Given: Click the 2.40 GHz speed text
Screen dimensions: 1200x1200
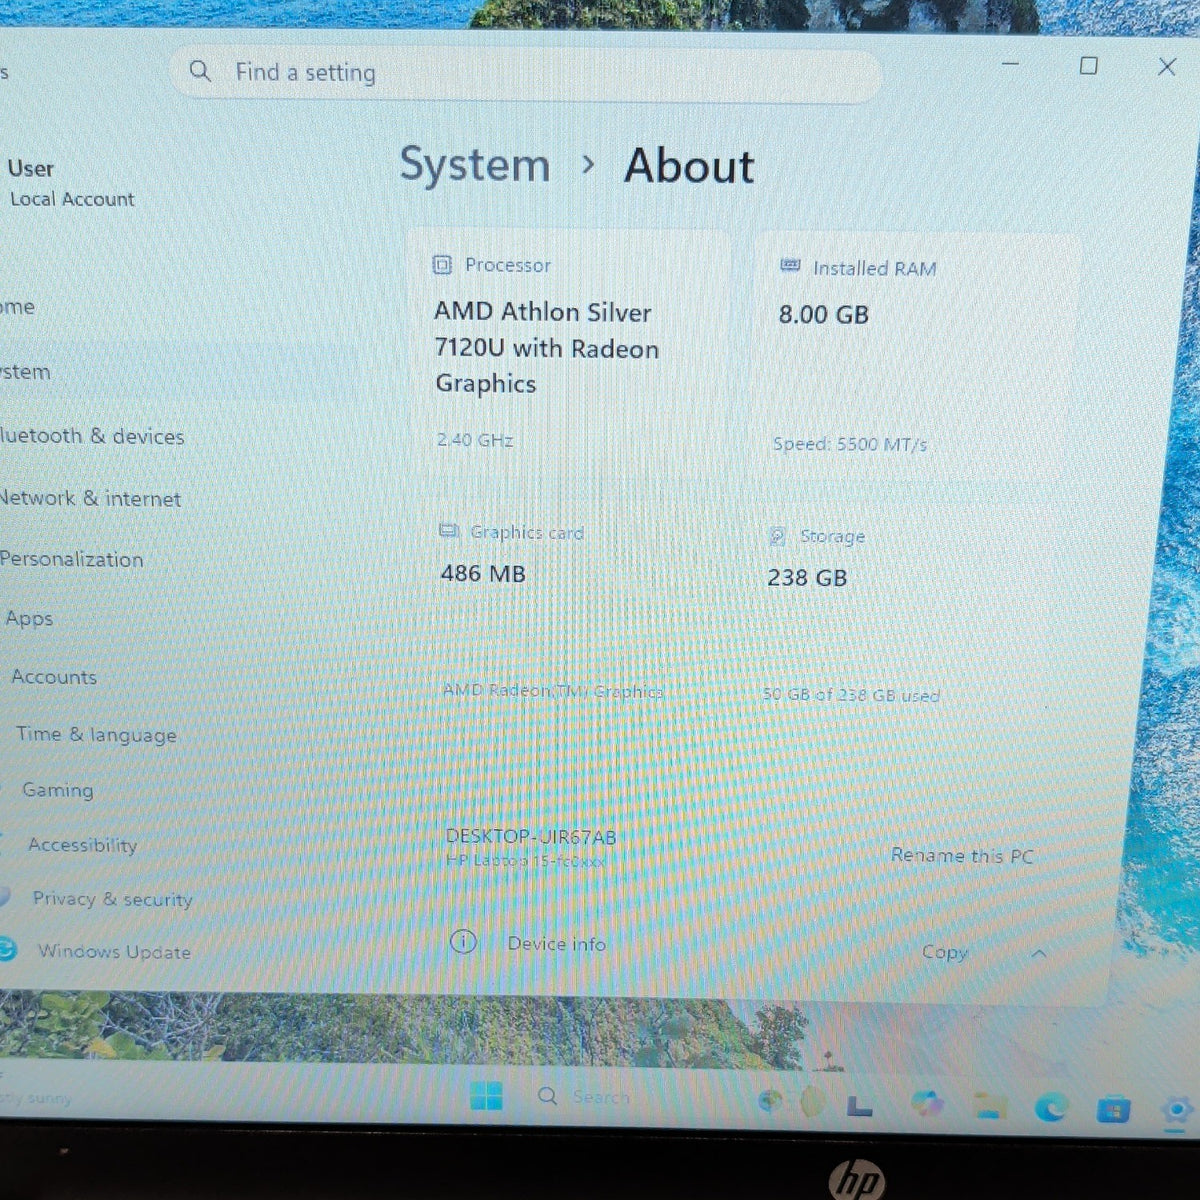Looking at the screenshot, I should (x=475, y=440).
